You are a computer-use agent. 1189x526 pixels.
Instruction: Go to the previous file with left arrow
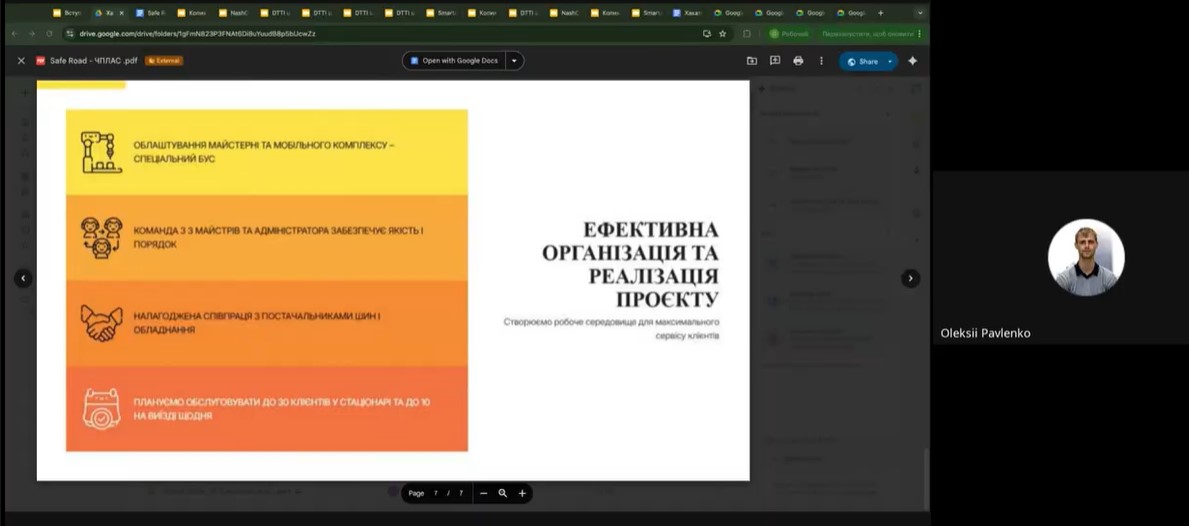point(23,278)
